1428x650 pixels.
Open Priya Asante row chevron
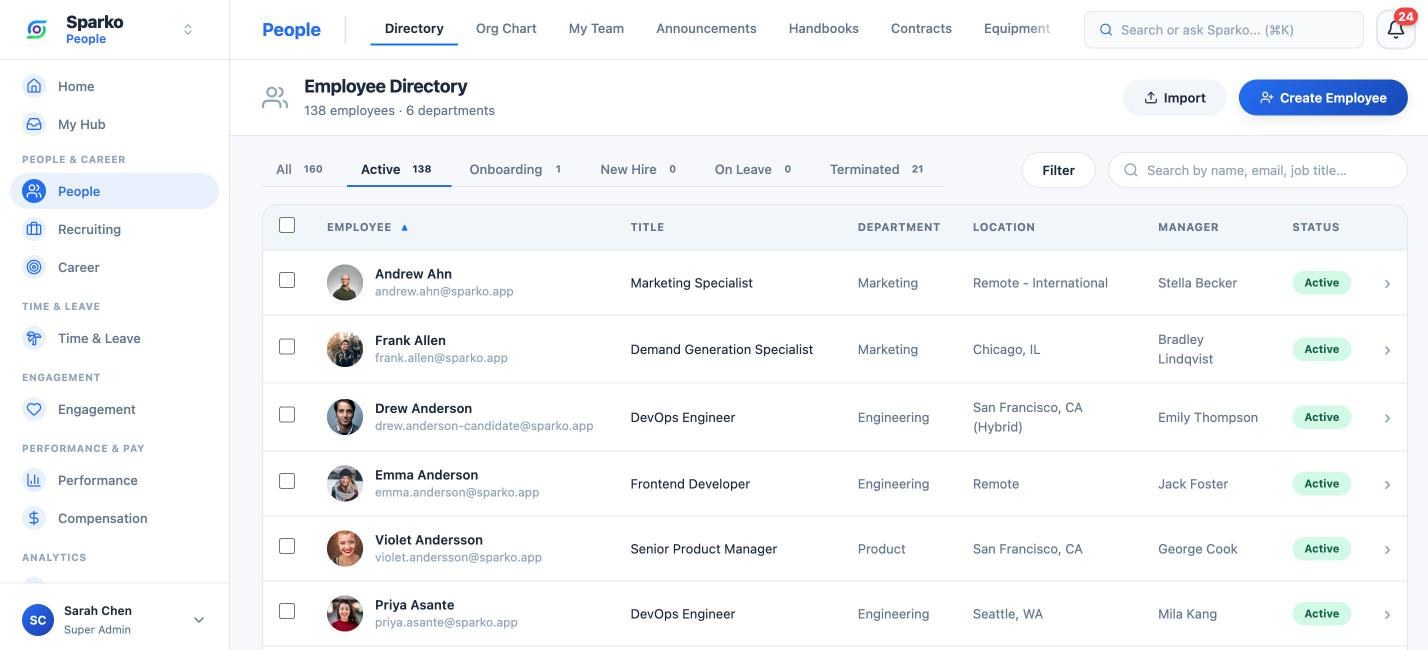1387,615
